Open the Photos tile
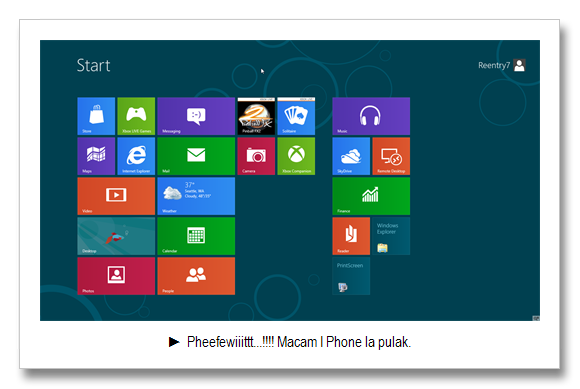580x389 pixels. [x=116, y=276]
